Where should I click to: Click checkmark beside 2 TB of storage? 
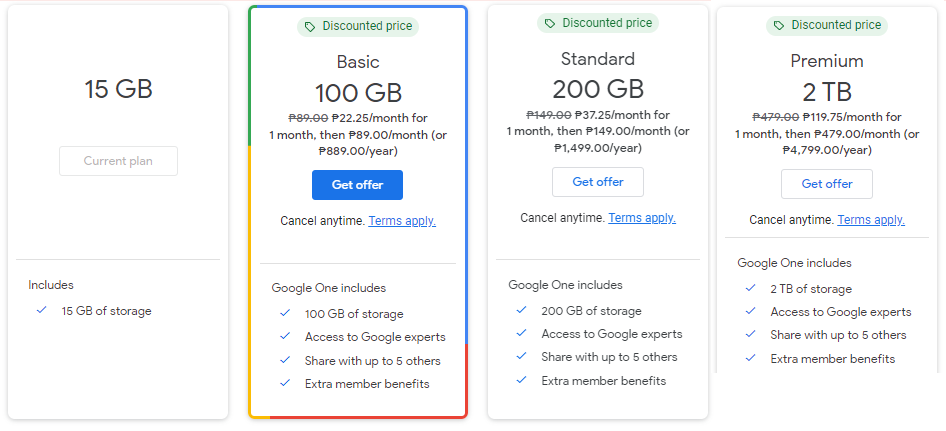coord(751,289)
